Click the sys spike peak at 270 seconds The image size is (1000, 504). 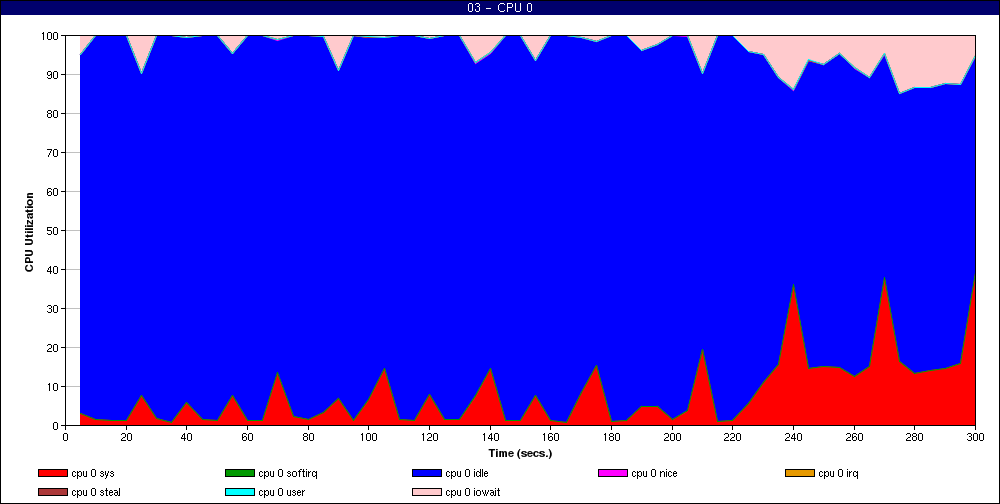point(884,278)
